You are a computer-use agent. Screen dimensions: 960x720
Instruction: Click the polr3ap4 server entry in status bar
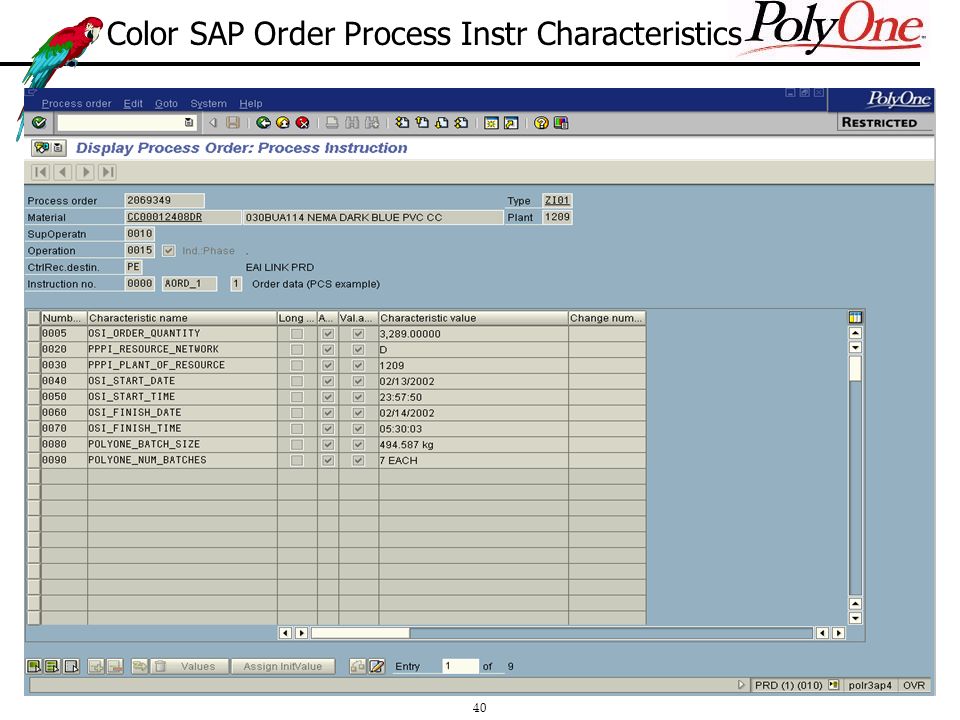[870, 685]
